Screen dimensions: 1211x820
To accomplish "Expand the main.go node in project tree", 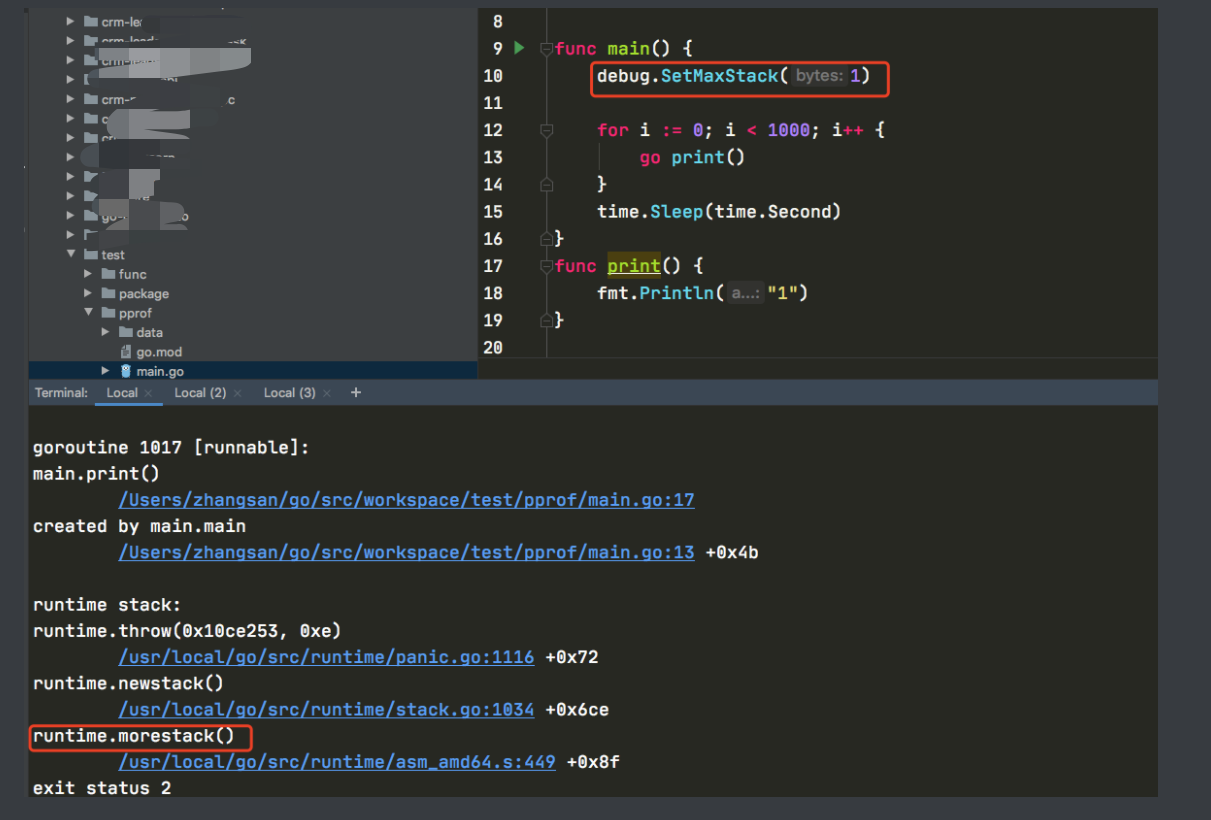I will pyautogui.click(x=105, y=370).
